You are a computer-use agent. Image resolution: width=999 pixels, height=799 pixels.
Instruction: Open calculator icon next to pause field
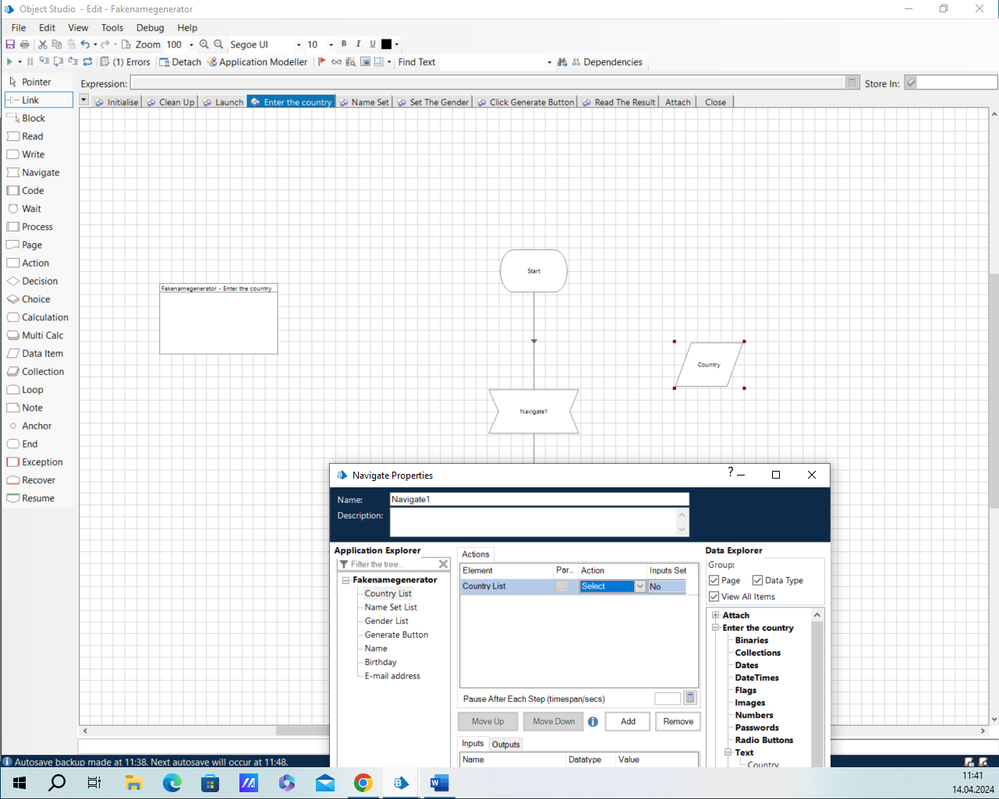coord(690,698)
